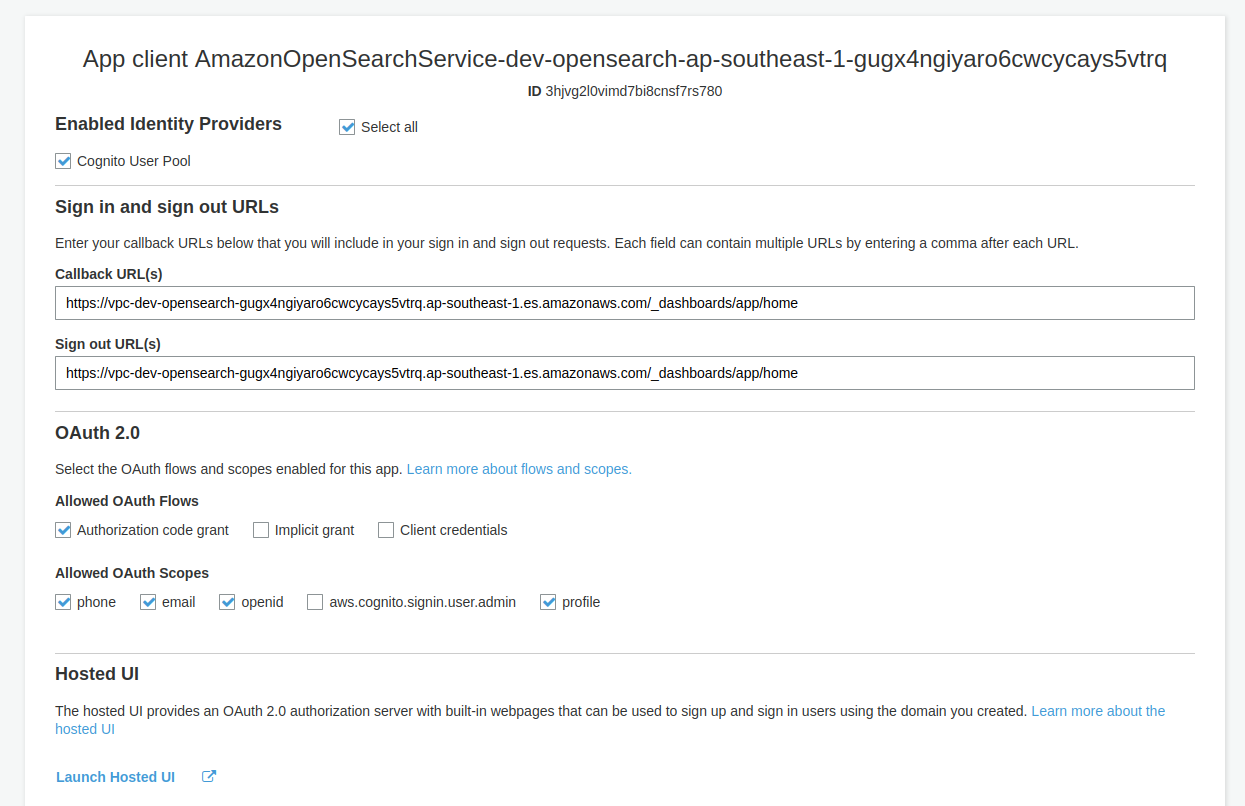Viewport: 1245px width, 806px height.
Task: Click the Launch Hosted UI link
Action: (x=115, y=777)
